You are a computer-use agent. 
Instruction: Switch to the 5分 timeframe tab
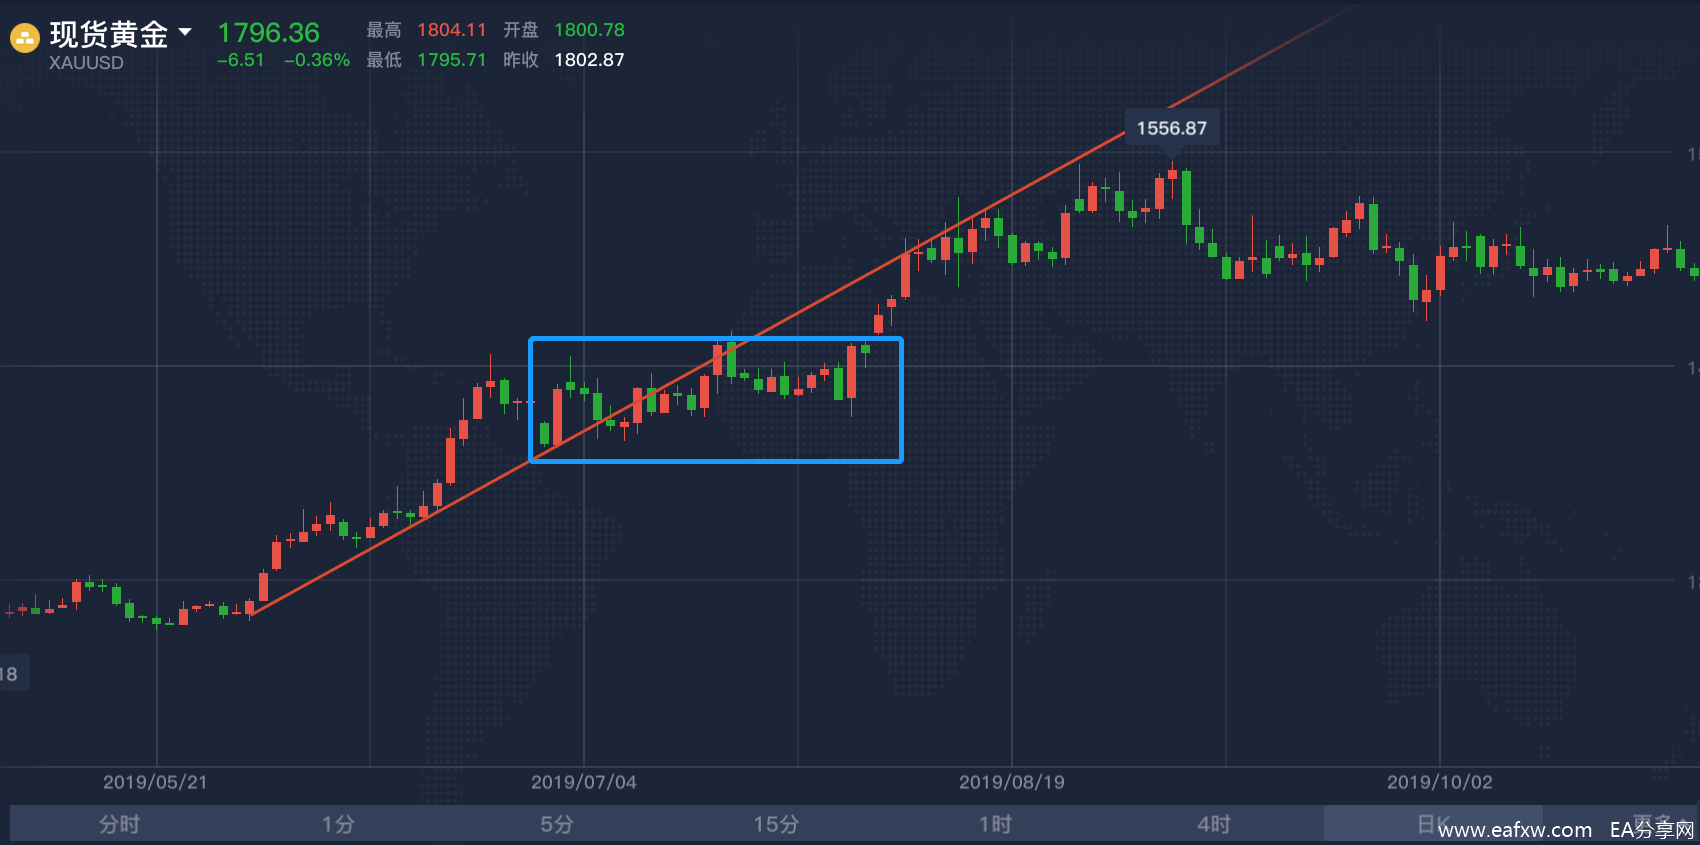point(557,824)
